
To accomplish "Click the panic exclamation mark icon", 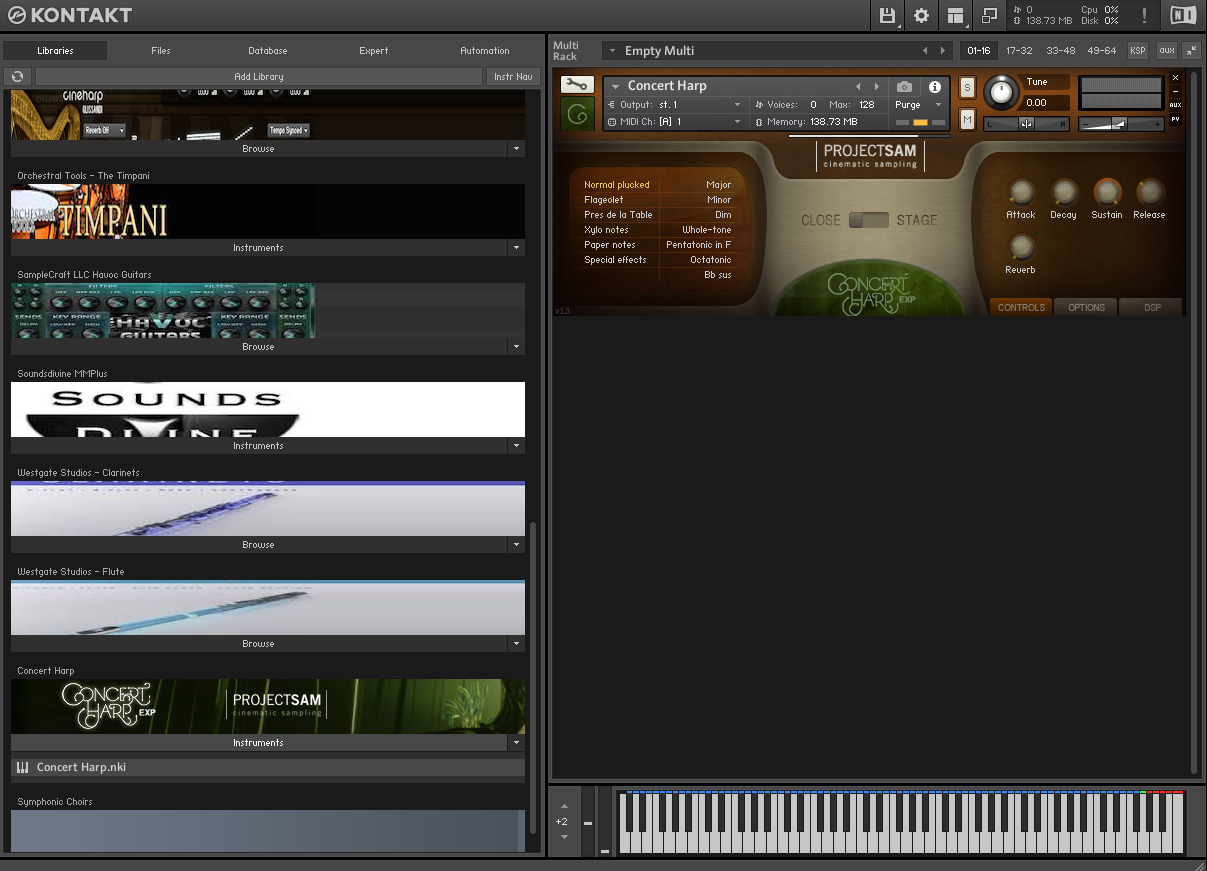I will (x=1144, y=15).
